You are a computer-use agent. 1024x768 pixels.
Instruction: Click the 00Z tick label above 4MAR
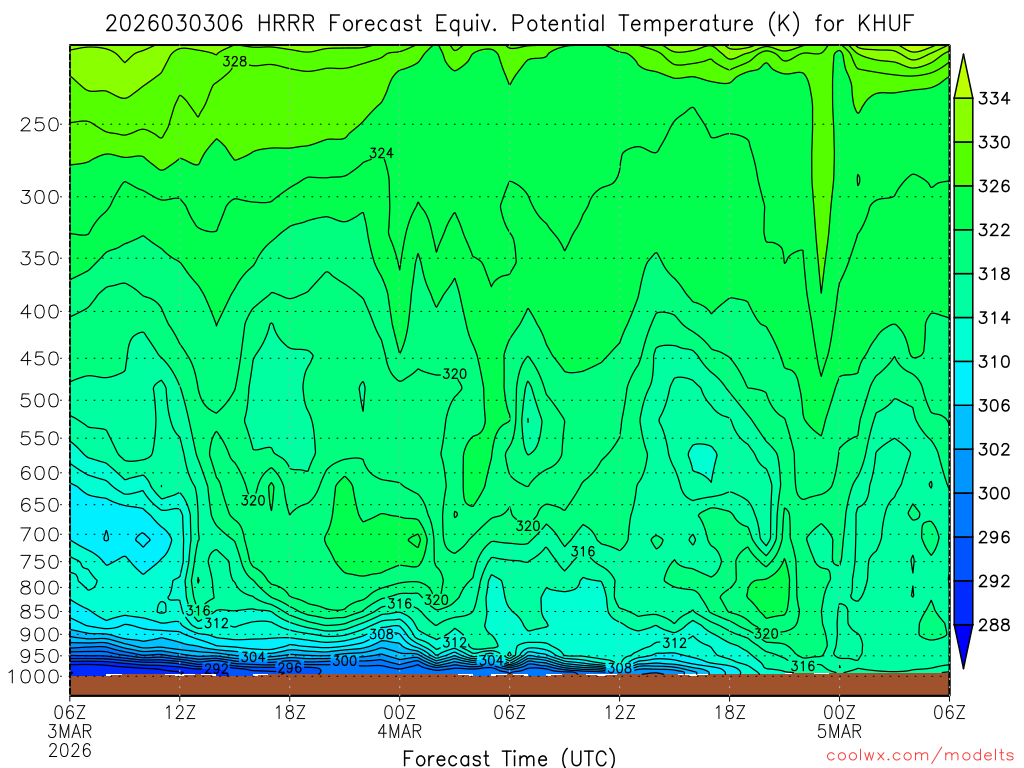coord(400,712)
